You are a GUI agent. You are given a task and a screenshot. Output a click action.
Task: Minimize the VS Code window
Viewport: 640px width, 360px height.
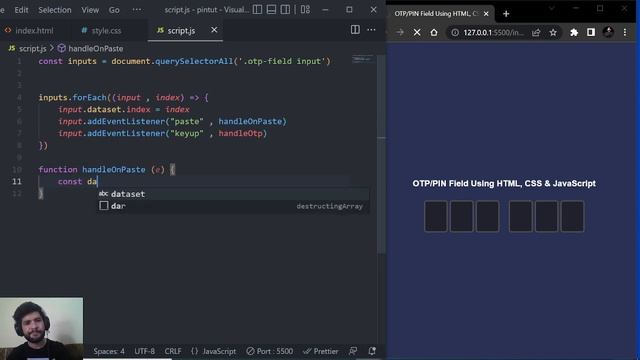point(325,9)
